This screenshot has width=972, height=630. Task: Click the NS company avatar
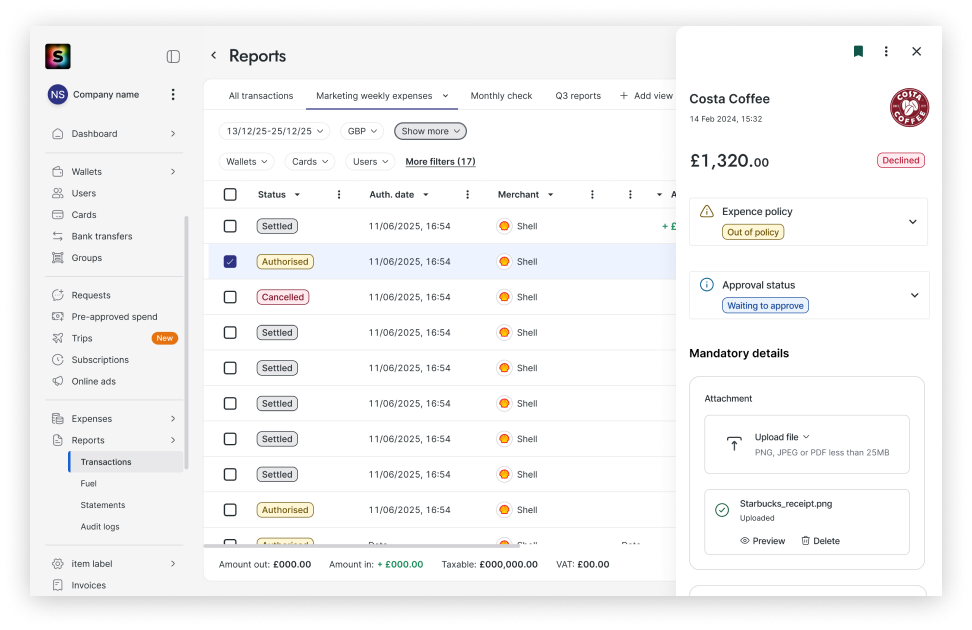(x=58, y=94)
